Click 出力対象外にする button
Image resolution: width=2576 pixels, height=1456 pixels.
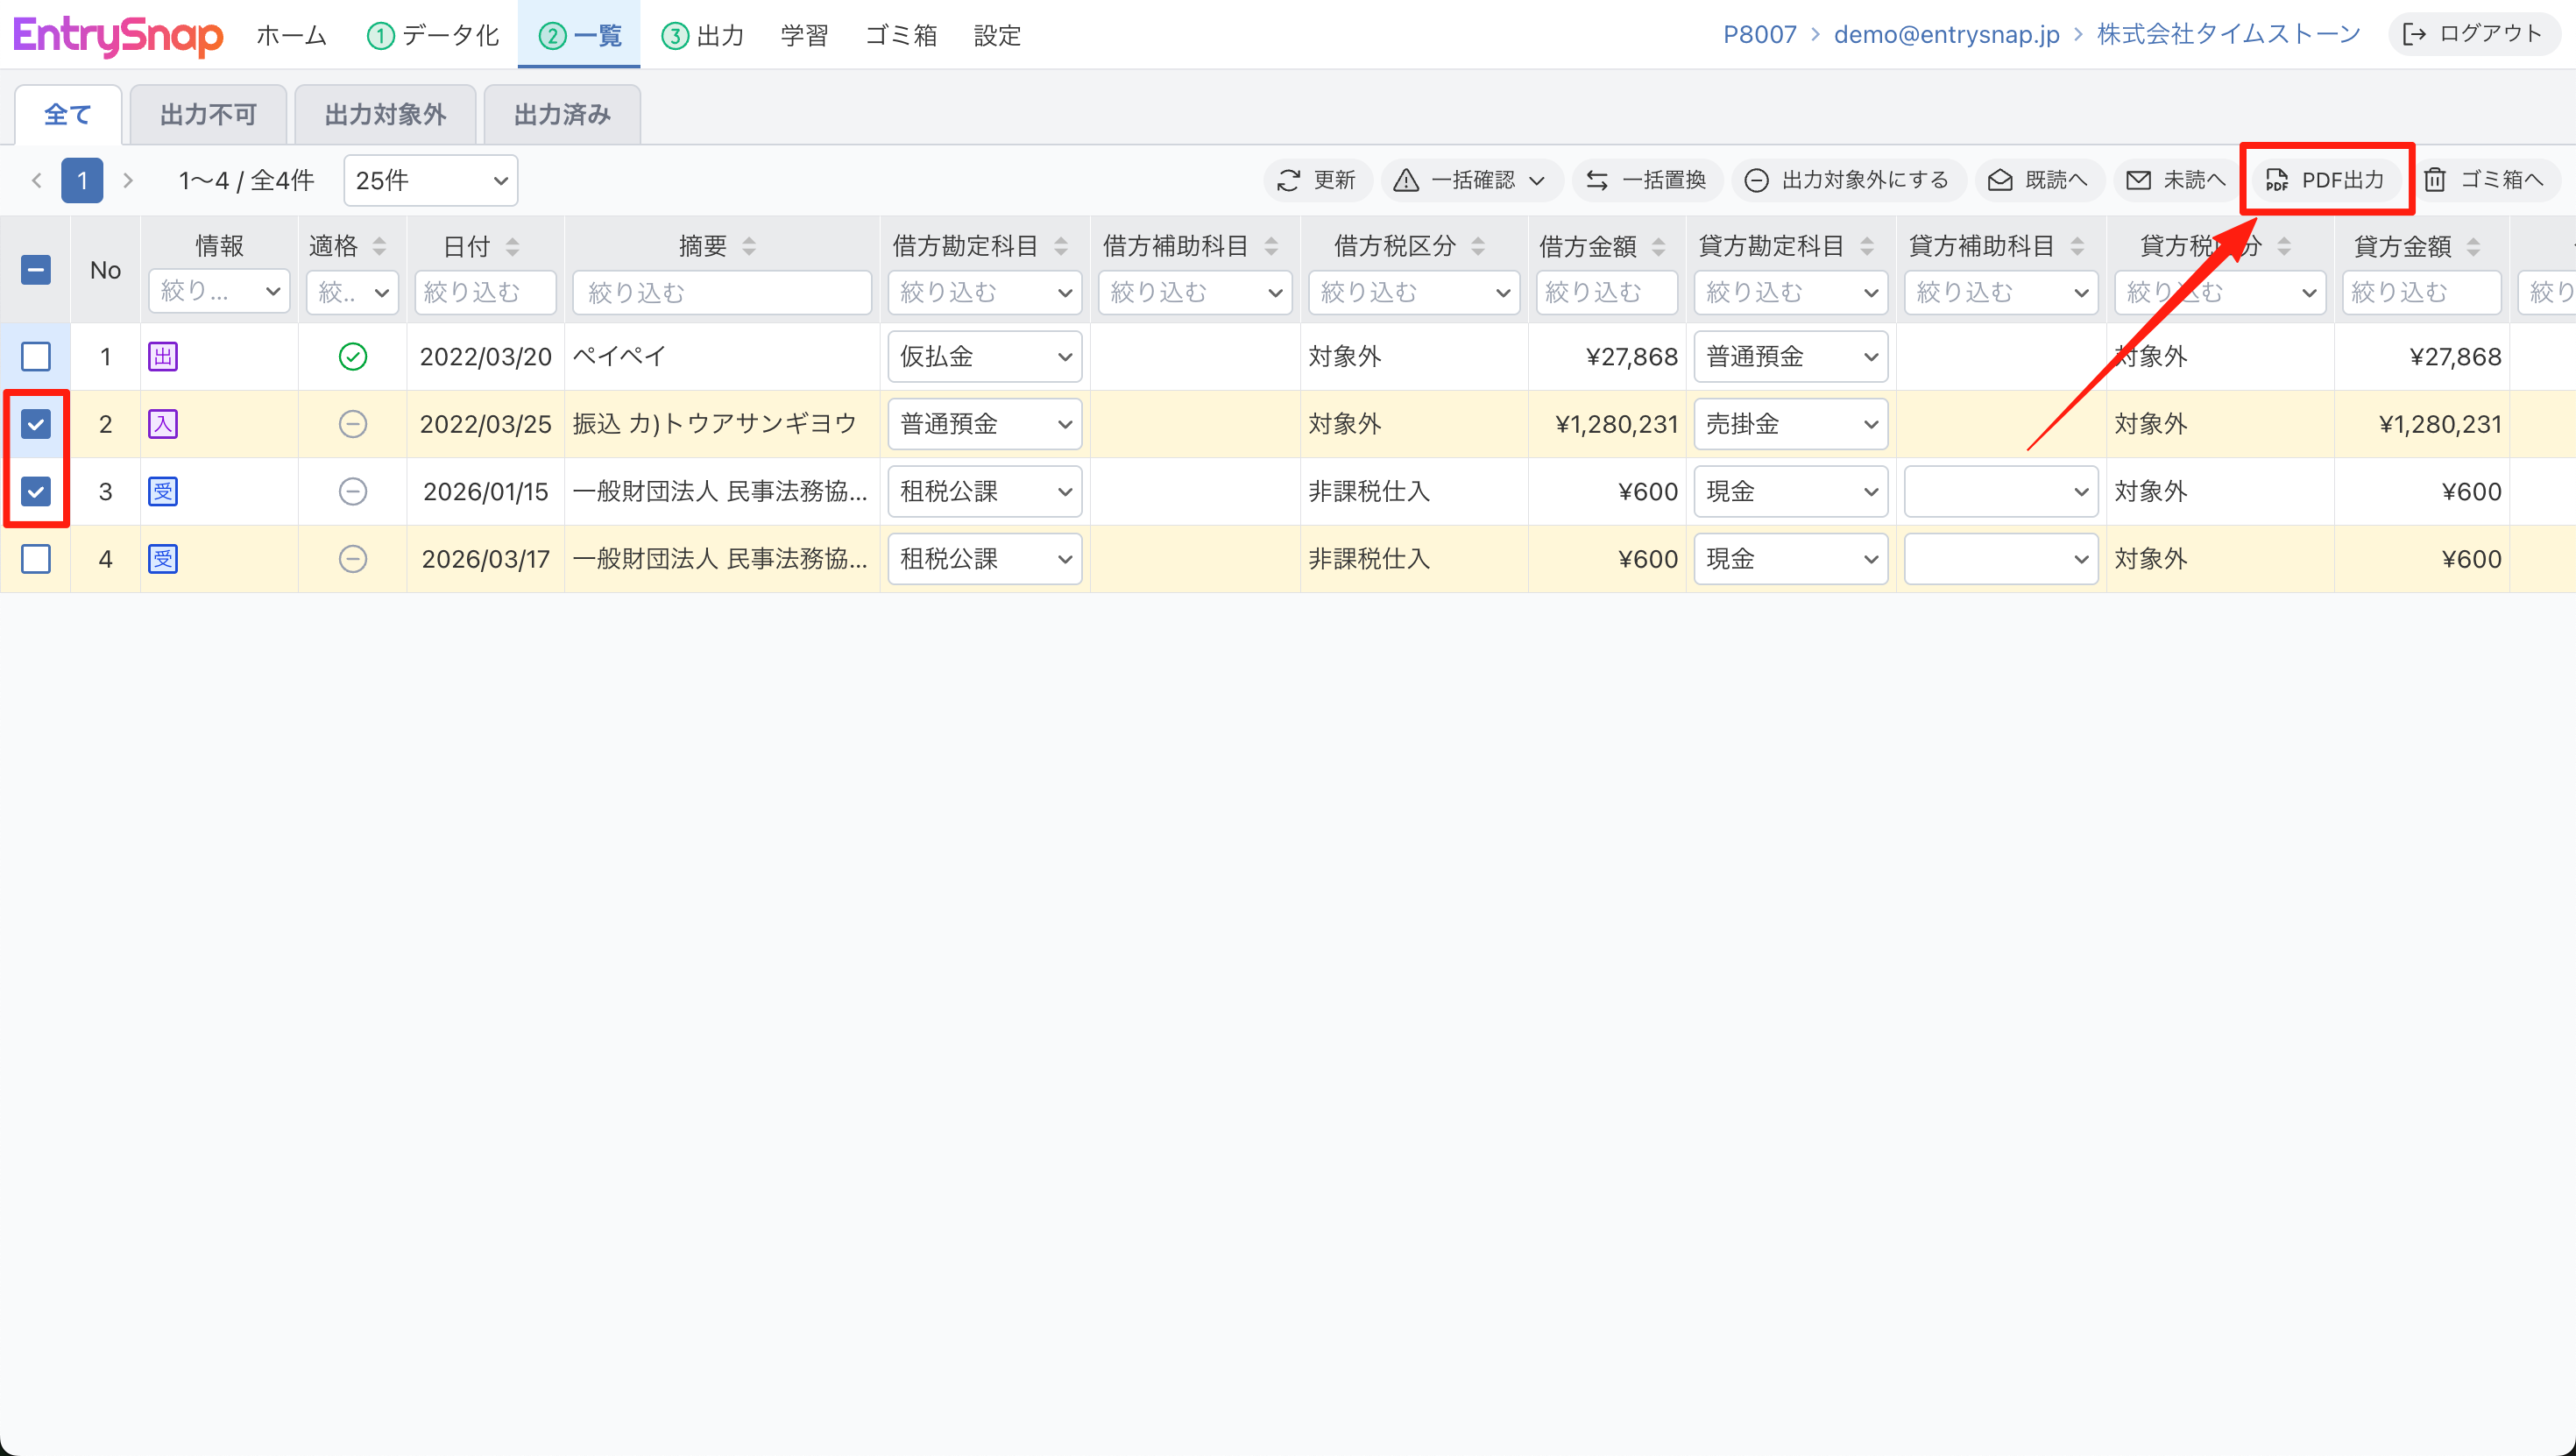tap(1847, 180)
